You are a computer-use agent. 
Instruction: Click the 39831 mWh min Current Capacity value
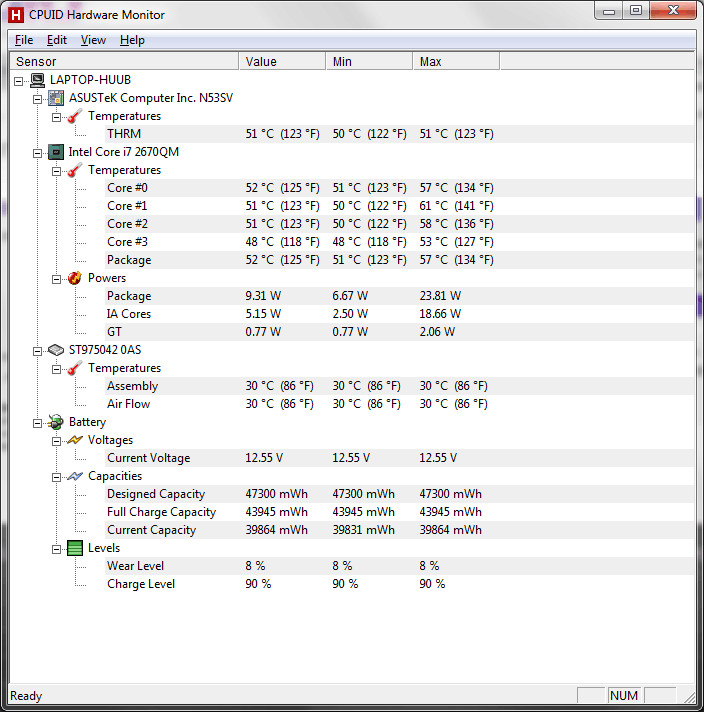pos(363,530)
